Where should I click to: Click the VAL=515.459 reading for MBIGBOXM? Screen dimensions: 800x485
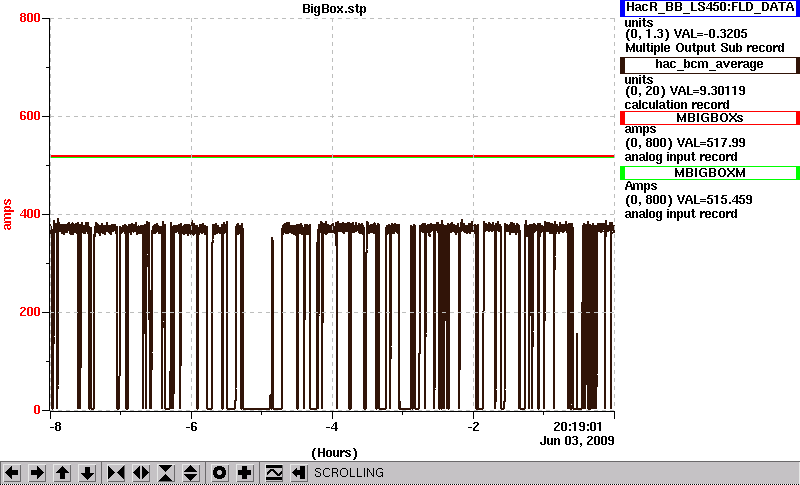coord(713,200)
